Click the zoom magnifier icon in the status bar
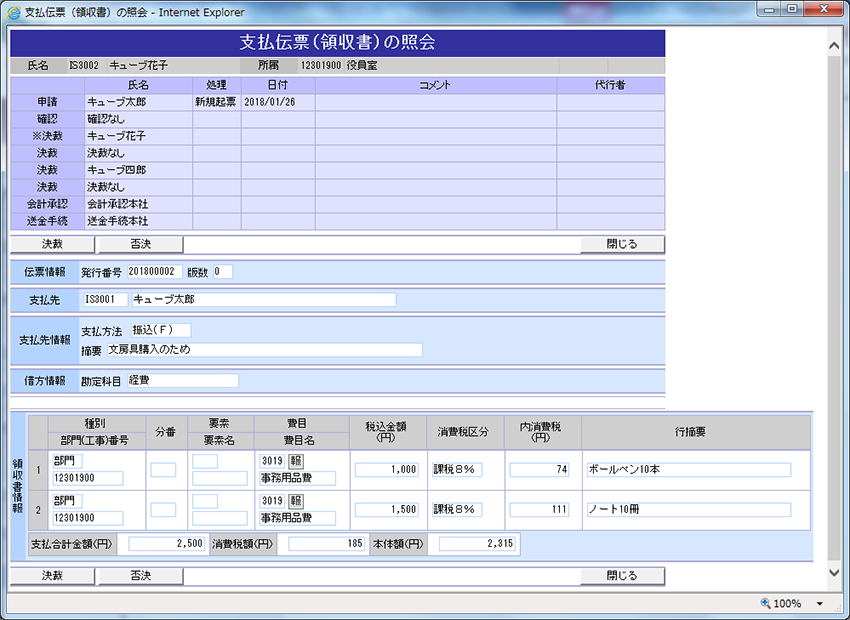 pyautogui.click(x=765, y=603)
